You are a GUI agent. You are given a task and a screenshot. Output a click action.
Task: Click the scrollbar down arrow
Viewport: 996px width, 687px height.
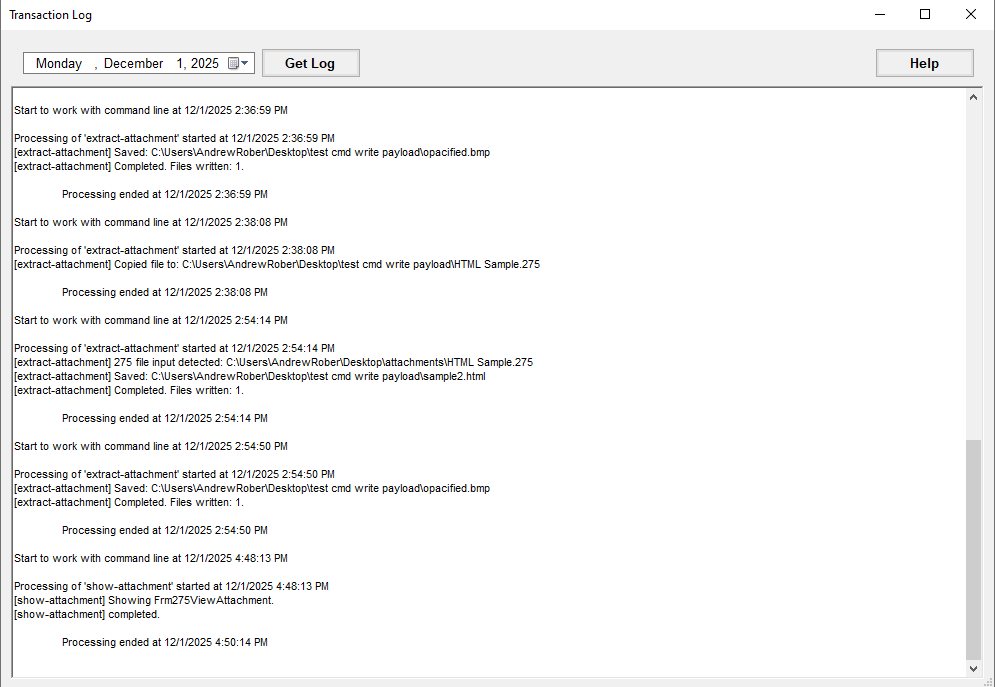pos(973,668)
